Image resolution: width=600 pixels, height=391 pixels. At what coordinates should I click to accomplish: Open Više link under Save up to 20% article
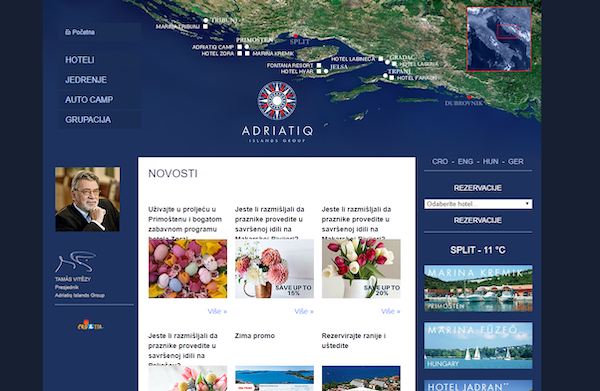391,311
